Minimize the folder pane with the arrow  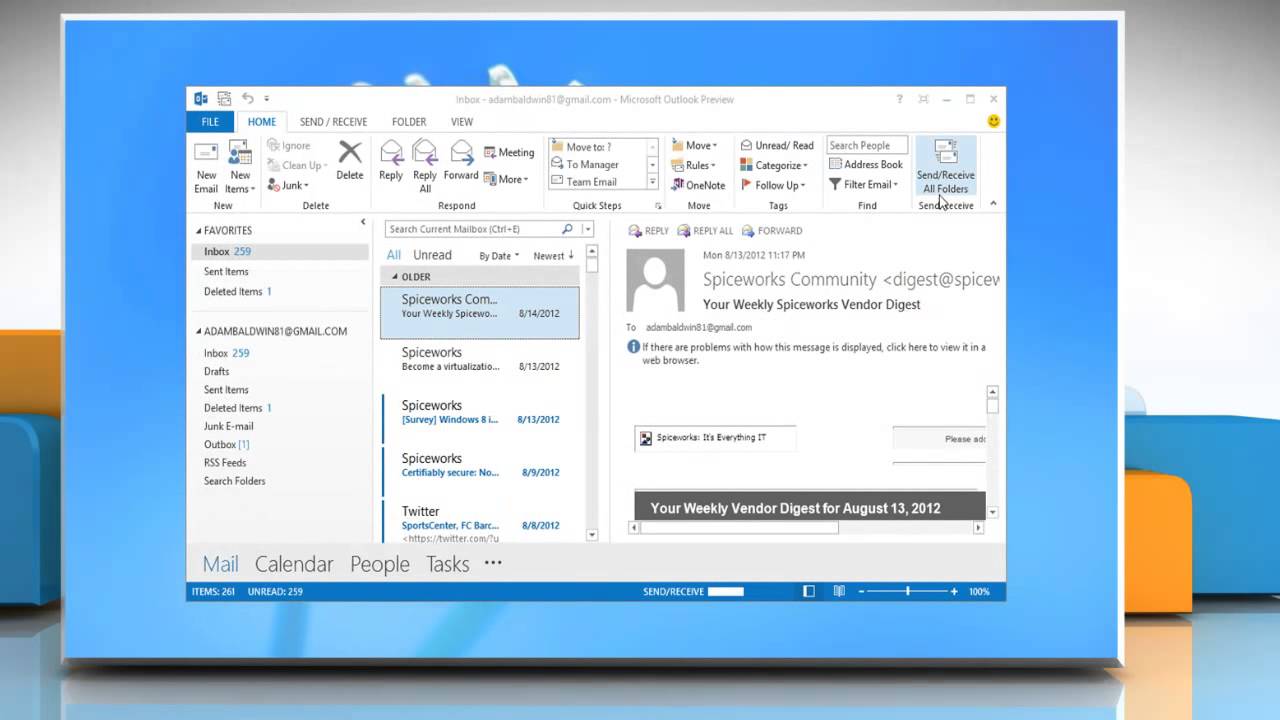click(363, 222)
